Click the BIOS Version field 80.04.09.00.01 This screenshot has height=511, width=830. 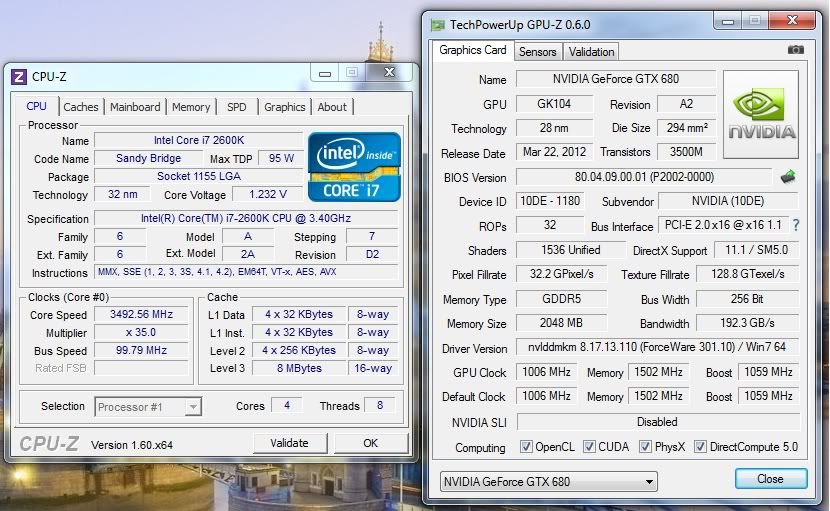(644, 177)
